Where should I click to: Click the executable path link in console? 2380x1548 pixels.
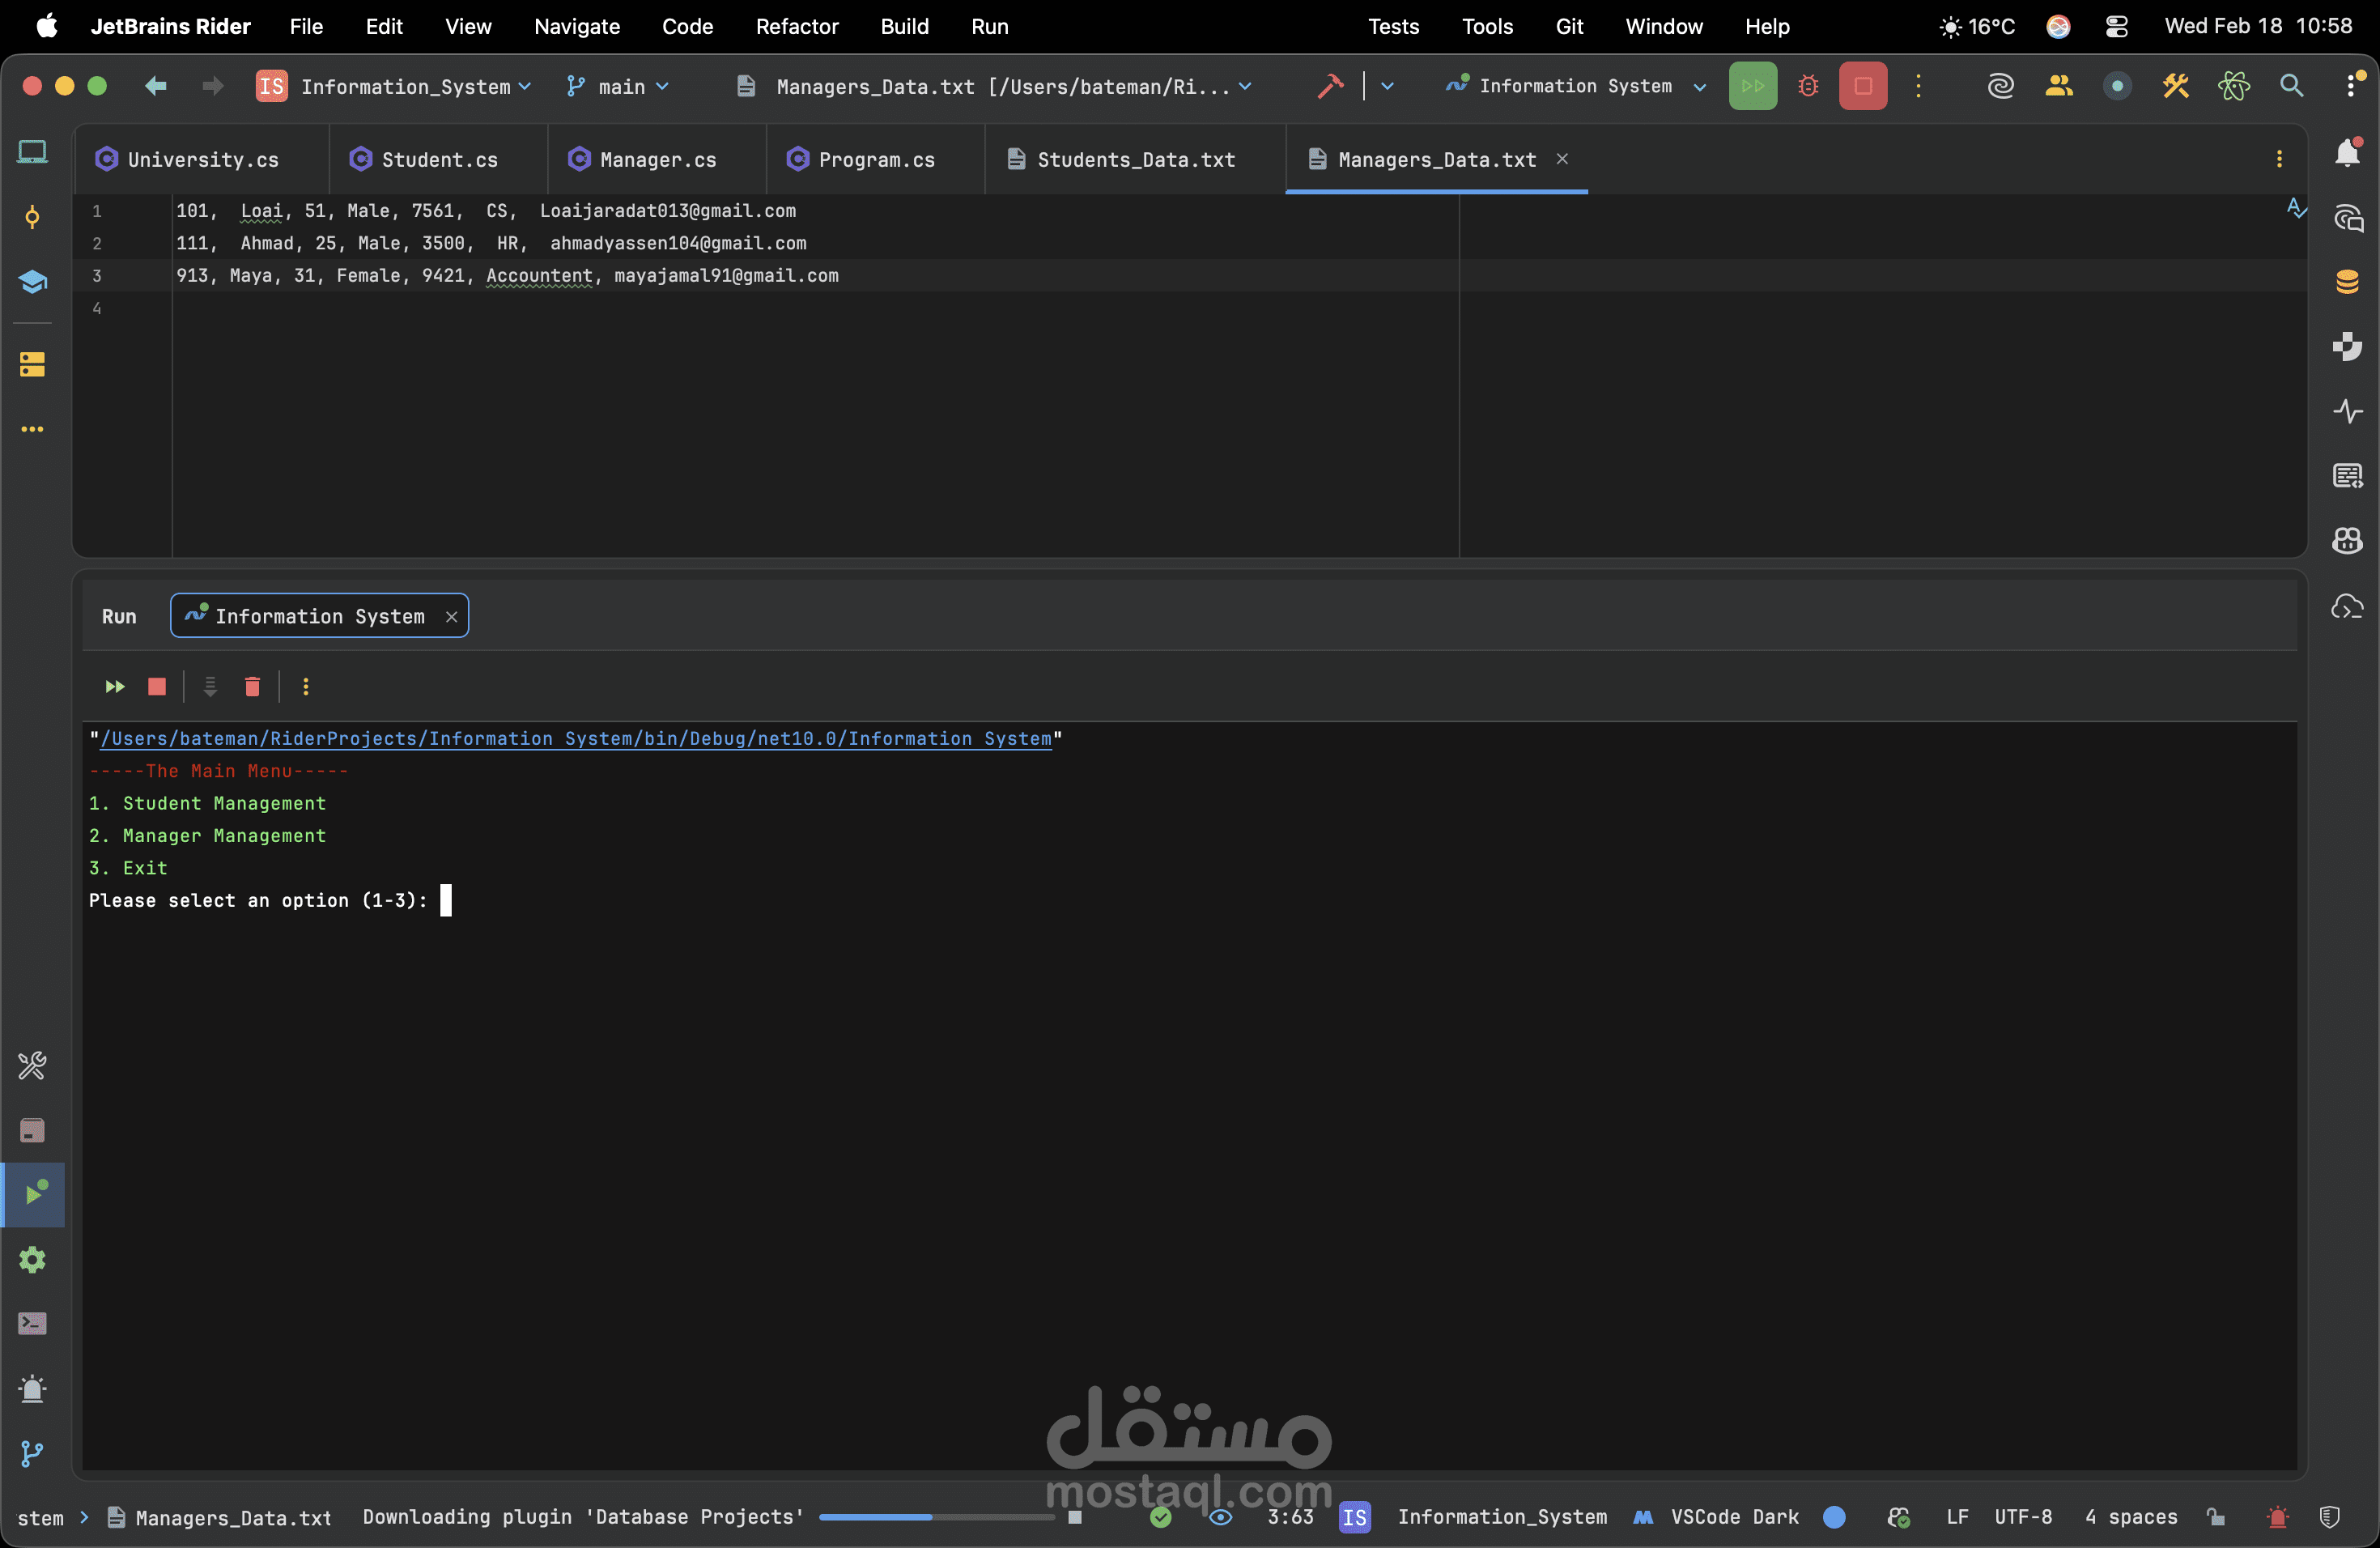pyautogui.click(x=575, y=739)
